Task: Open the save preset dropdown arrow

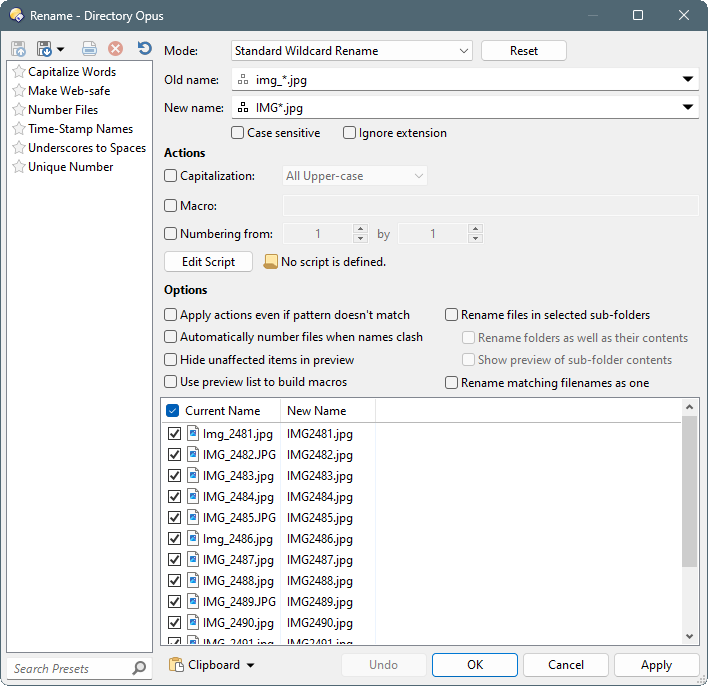Action: click(x=61, y=49)
